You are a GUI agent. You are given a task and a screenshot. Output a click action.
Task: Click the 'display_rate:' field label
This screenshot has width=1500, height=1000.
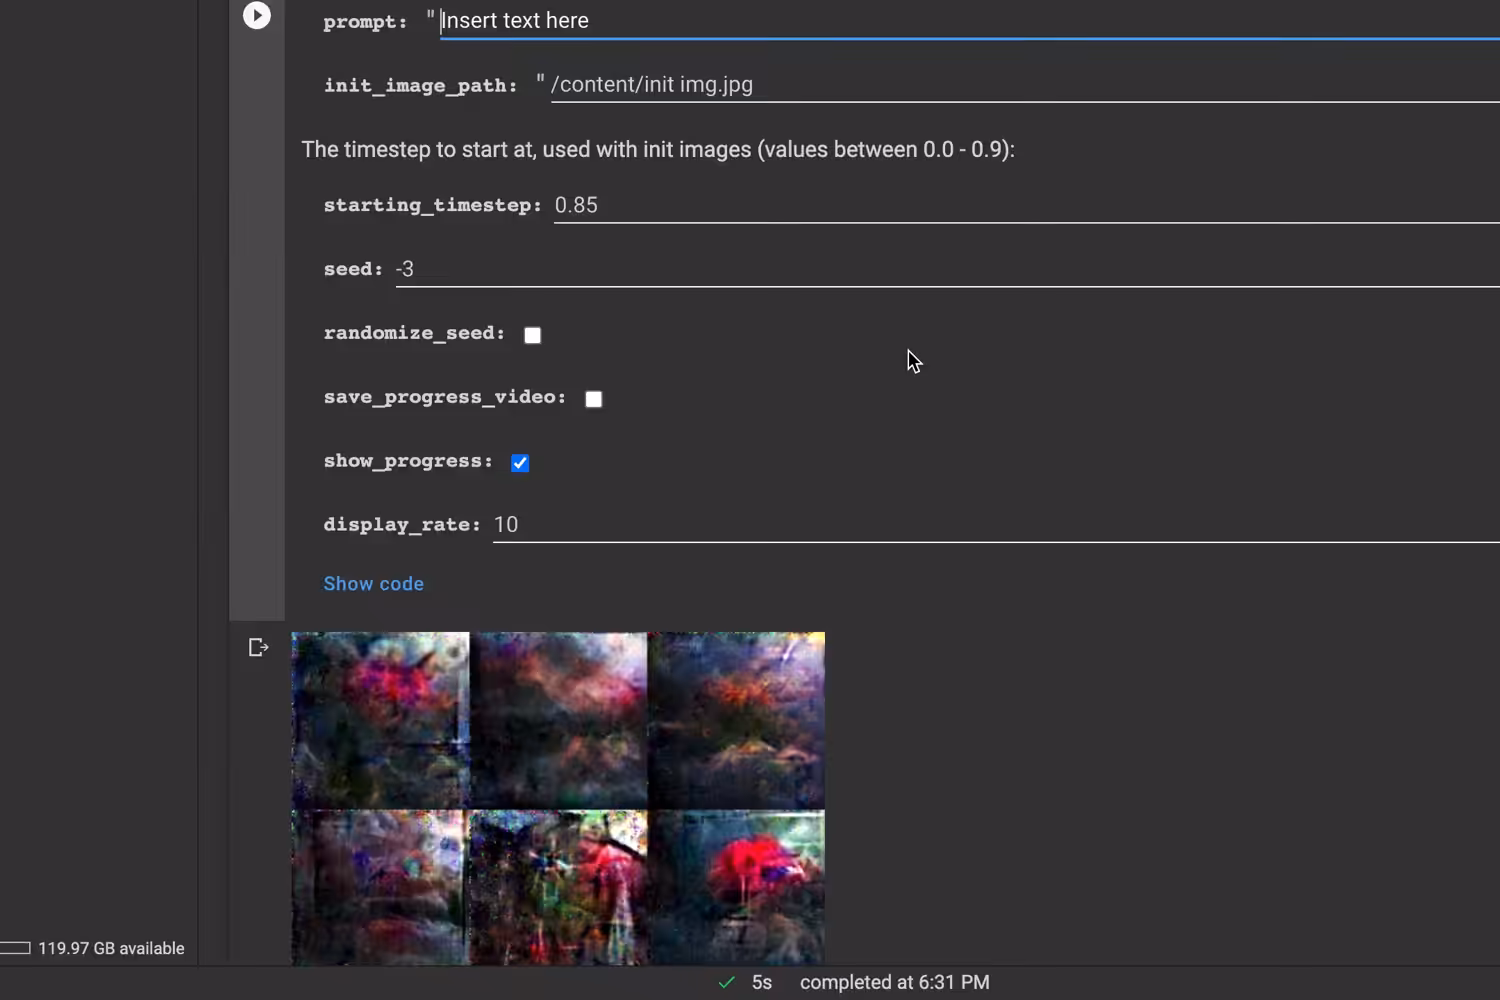[x=402, y=525]
